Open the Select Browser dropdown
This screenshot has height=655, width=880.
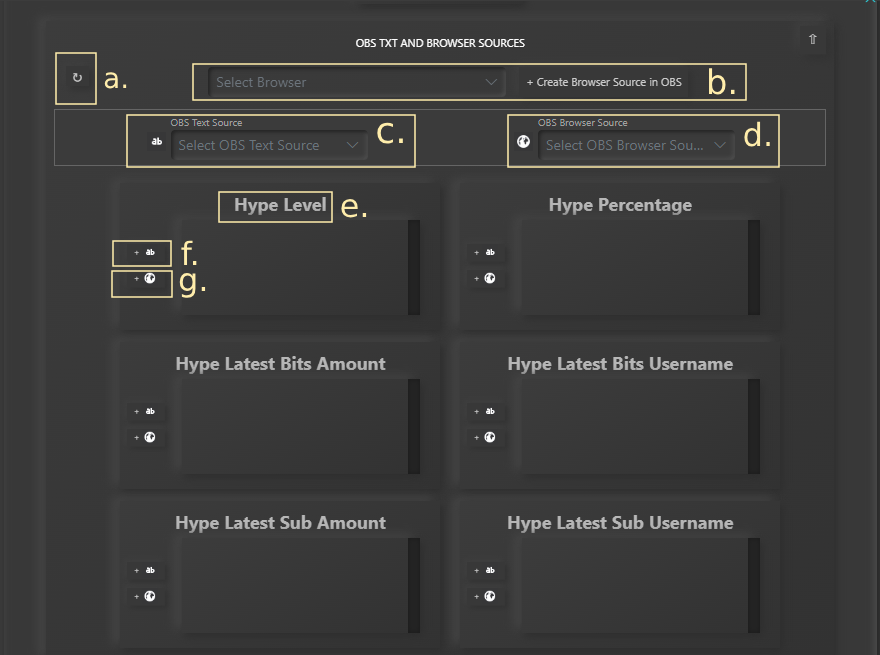(356, 82)
